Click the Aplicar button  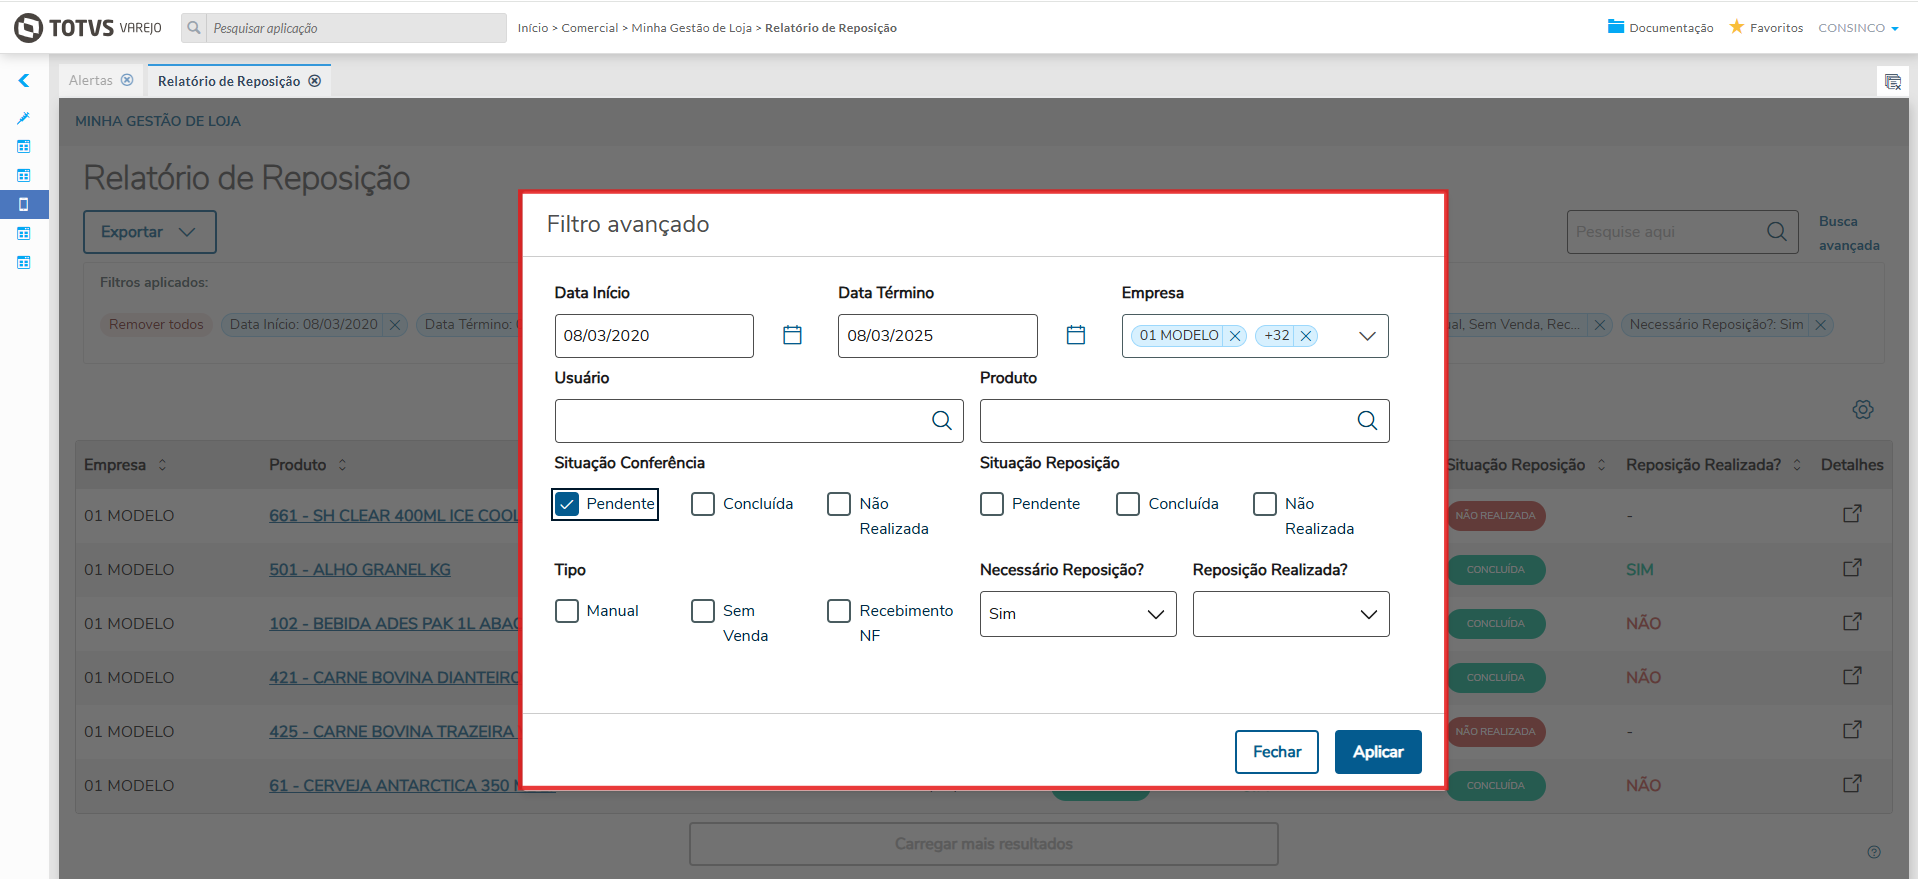pyautogui.click(x=1377, y=752)
